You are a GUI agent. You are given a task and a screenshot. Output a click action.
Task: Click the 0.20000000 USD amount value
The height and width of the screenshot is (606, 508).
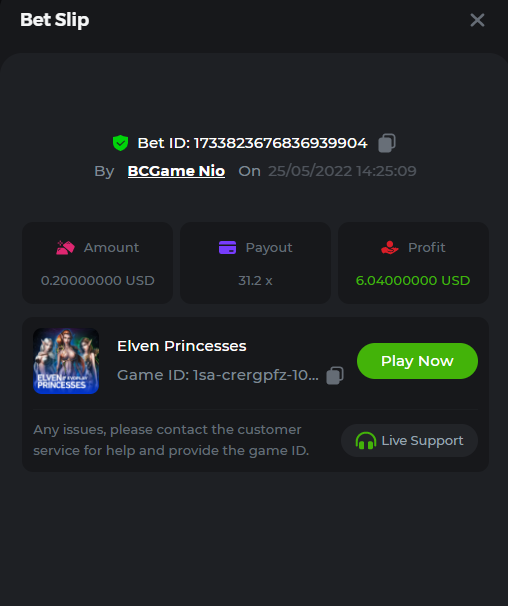click(x=98, y=281)
